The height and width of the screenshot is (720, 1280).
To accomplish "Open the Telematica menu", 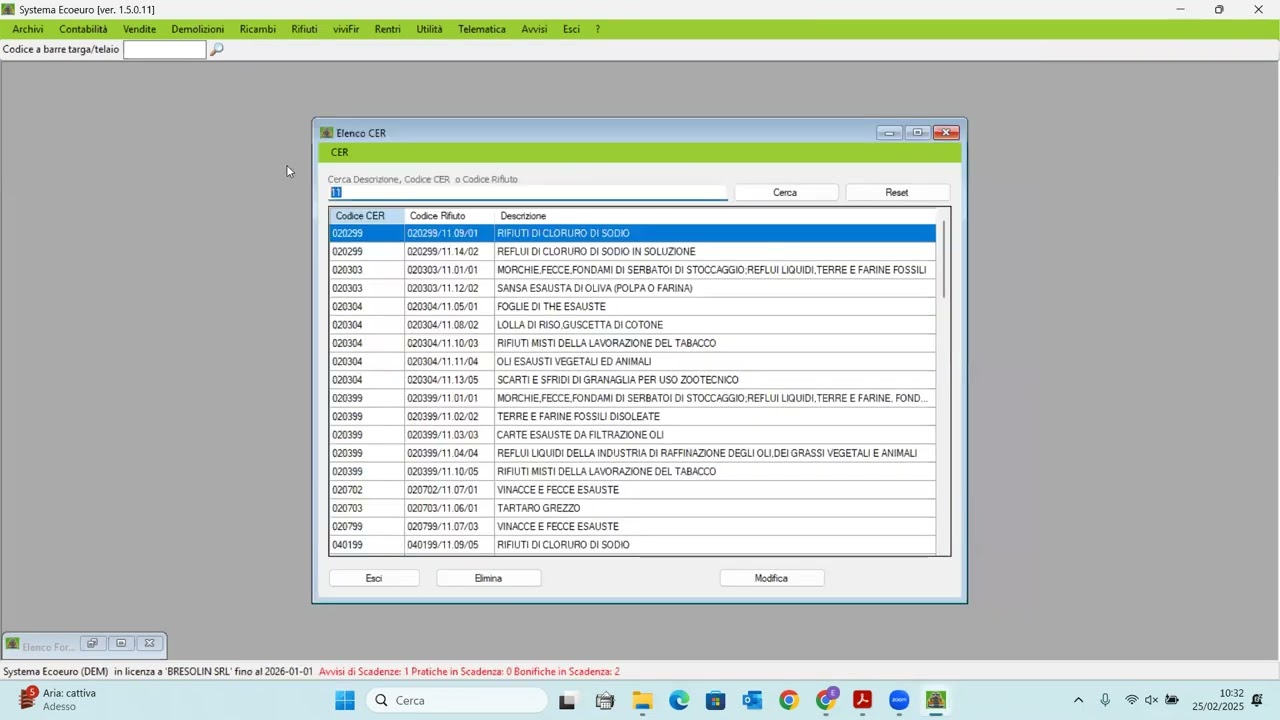I will 482,29.
